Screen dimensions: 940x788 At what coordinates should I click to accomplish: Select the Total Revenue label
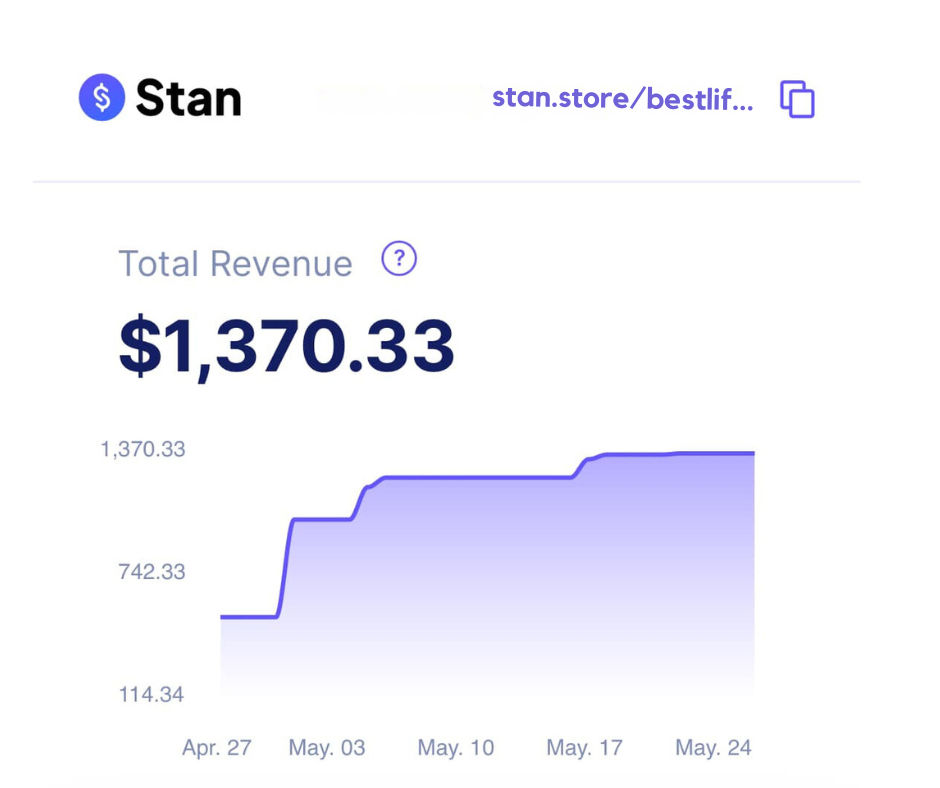[235, 263]
